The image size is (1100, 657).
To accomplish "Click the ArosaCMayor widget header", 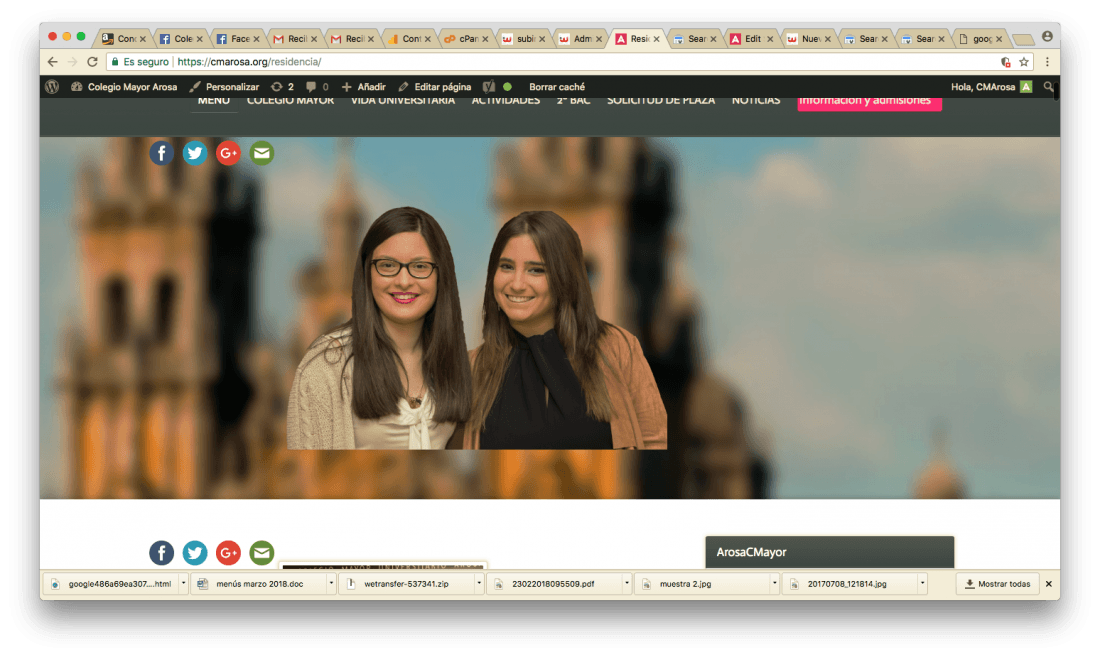I will click(830, 553).
